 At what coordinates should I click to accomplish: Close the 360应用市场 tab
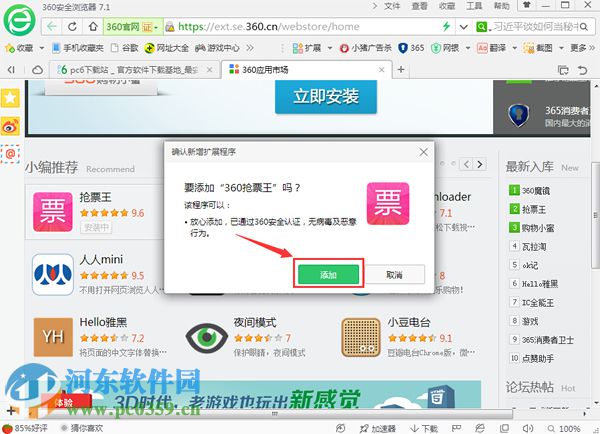tap(382, 70)
